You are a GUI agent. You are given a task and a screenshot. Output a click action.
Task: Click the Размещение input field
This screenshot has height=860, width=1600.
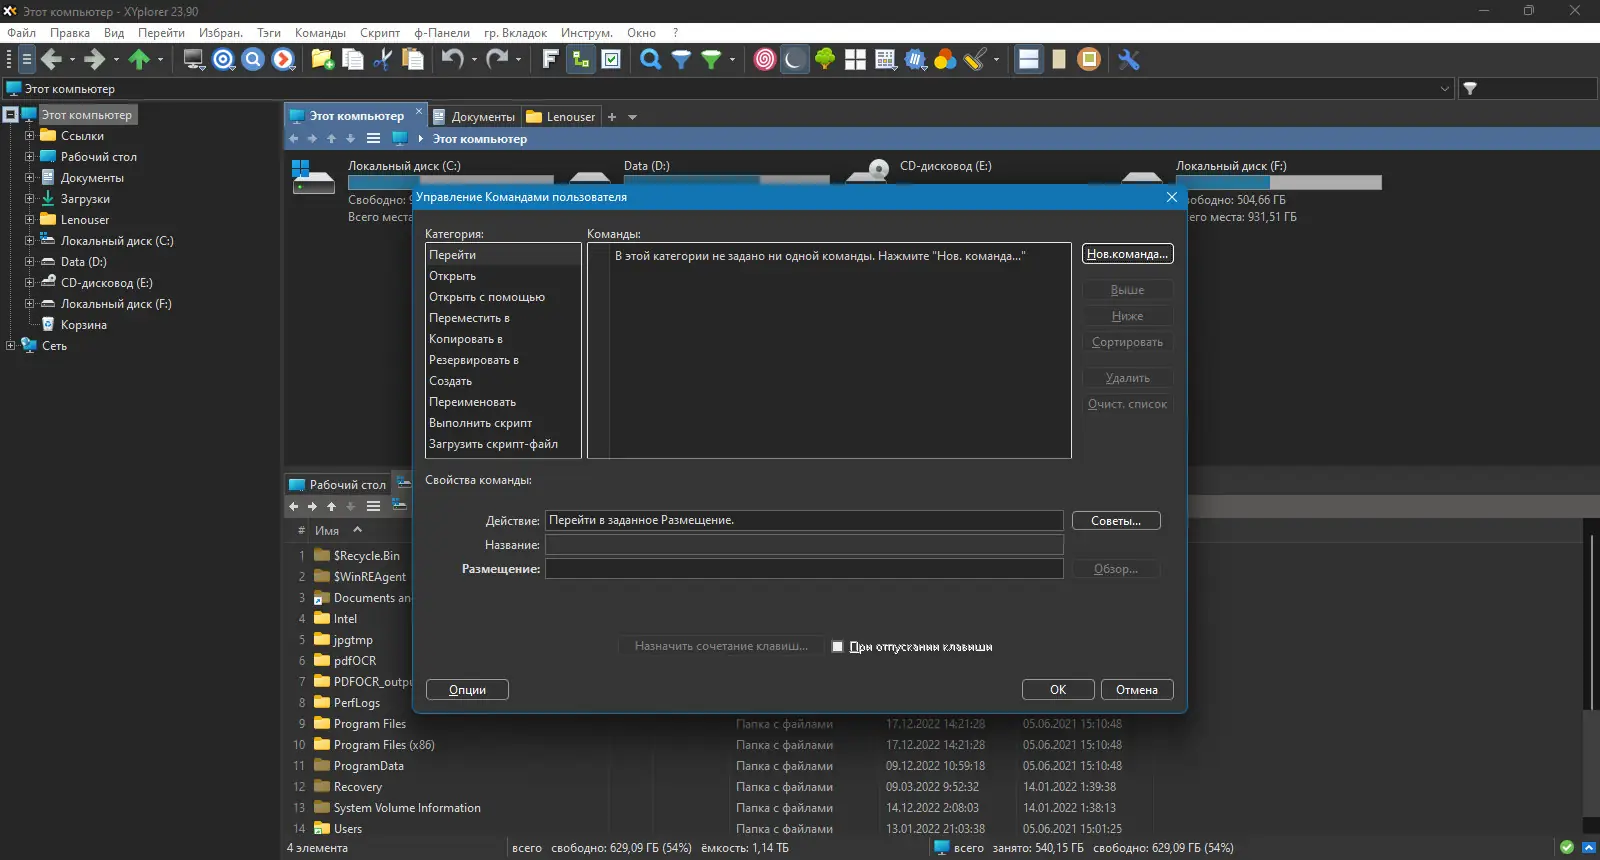[x=804, y=569]
